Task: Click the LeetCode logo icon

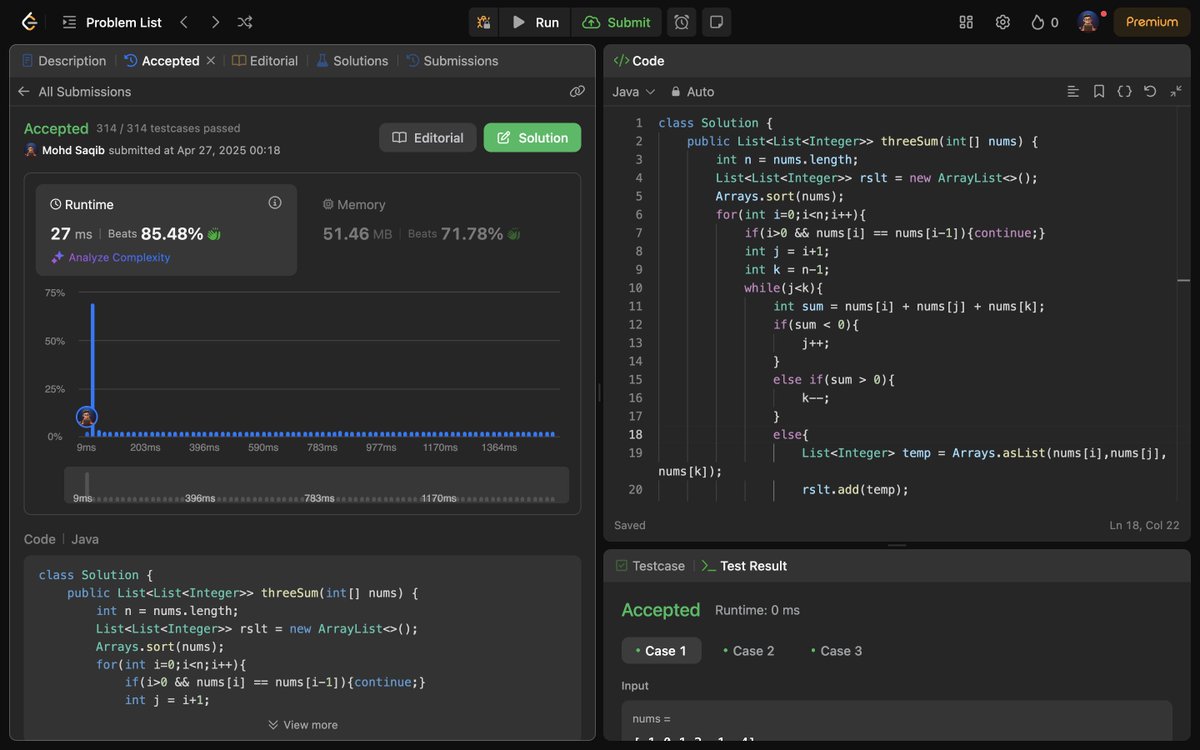Action: point(29,22)
